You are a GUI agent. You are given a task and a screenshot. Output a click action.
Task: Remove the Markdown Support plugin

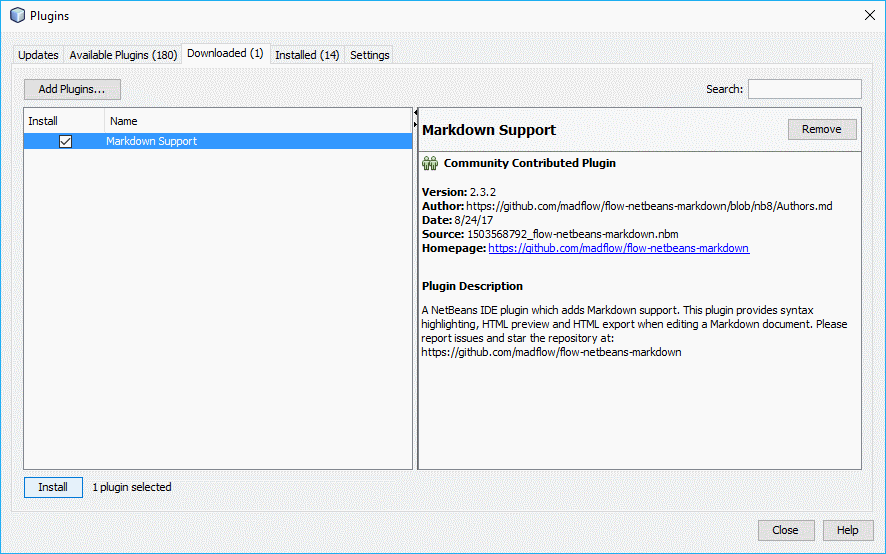(822, 129)
